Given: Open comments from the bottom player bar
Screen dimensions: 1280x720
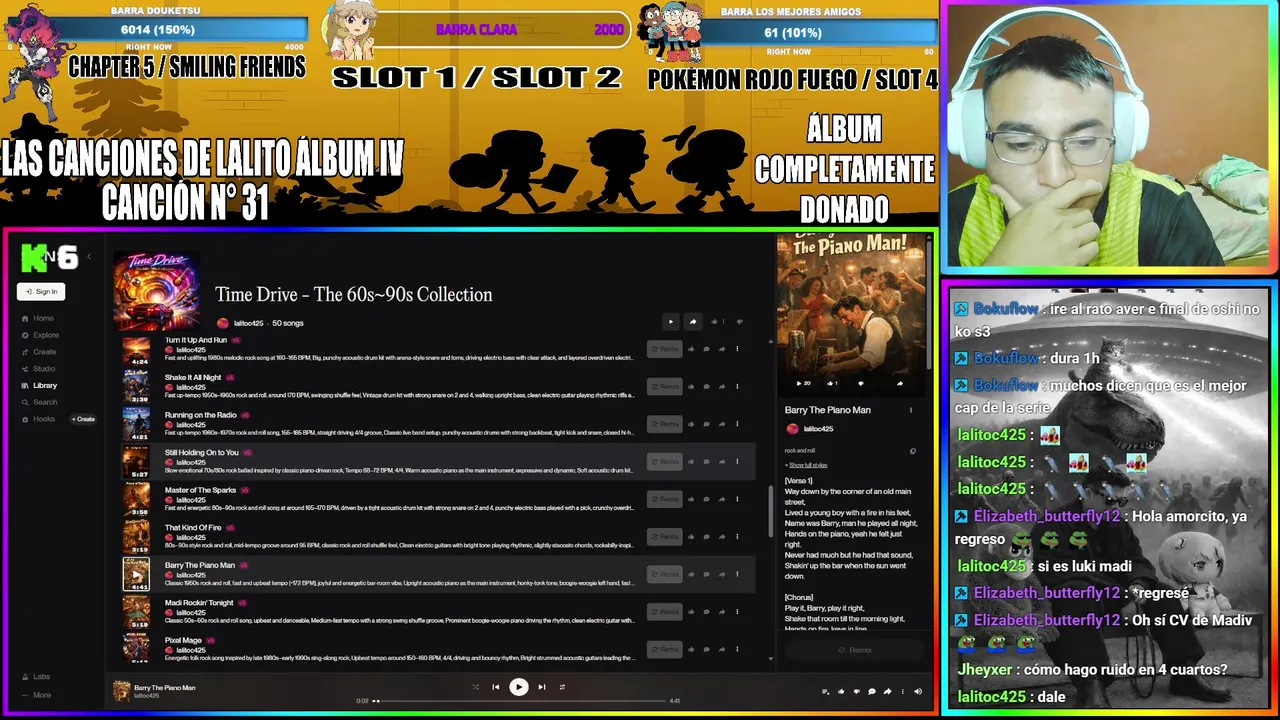Looking at the screenshot, I should coord(872,691).
